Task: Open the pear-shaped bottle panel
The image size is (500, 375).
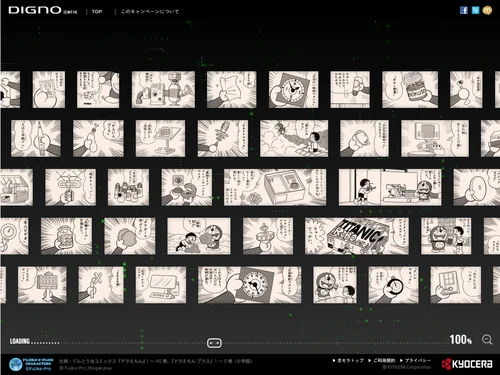Action: coord(98,138)
